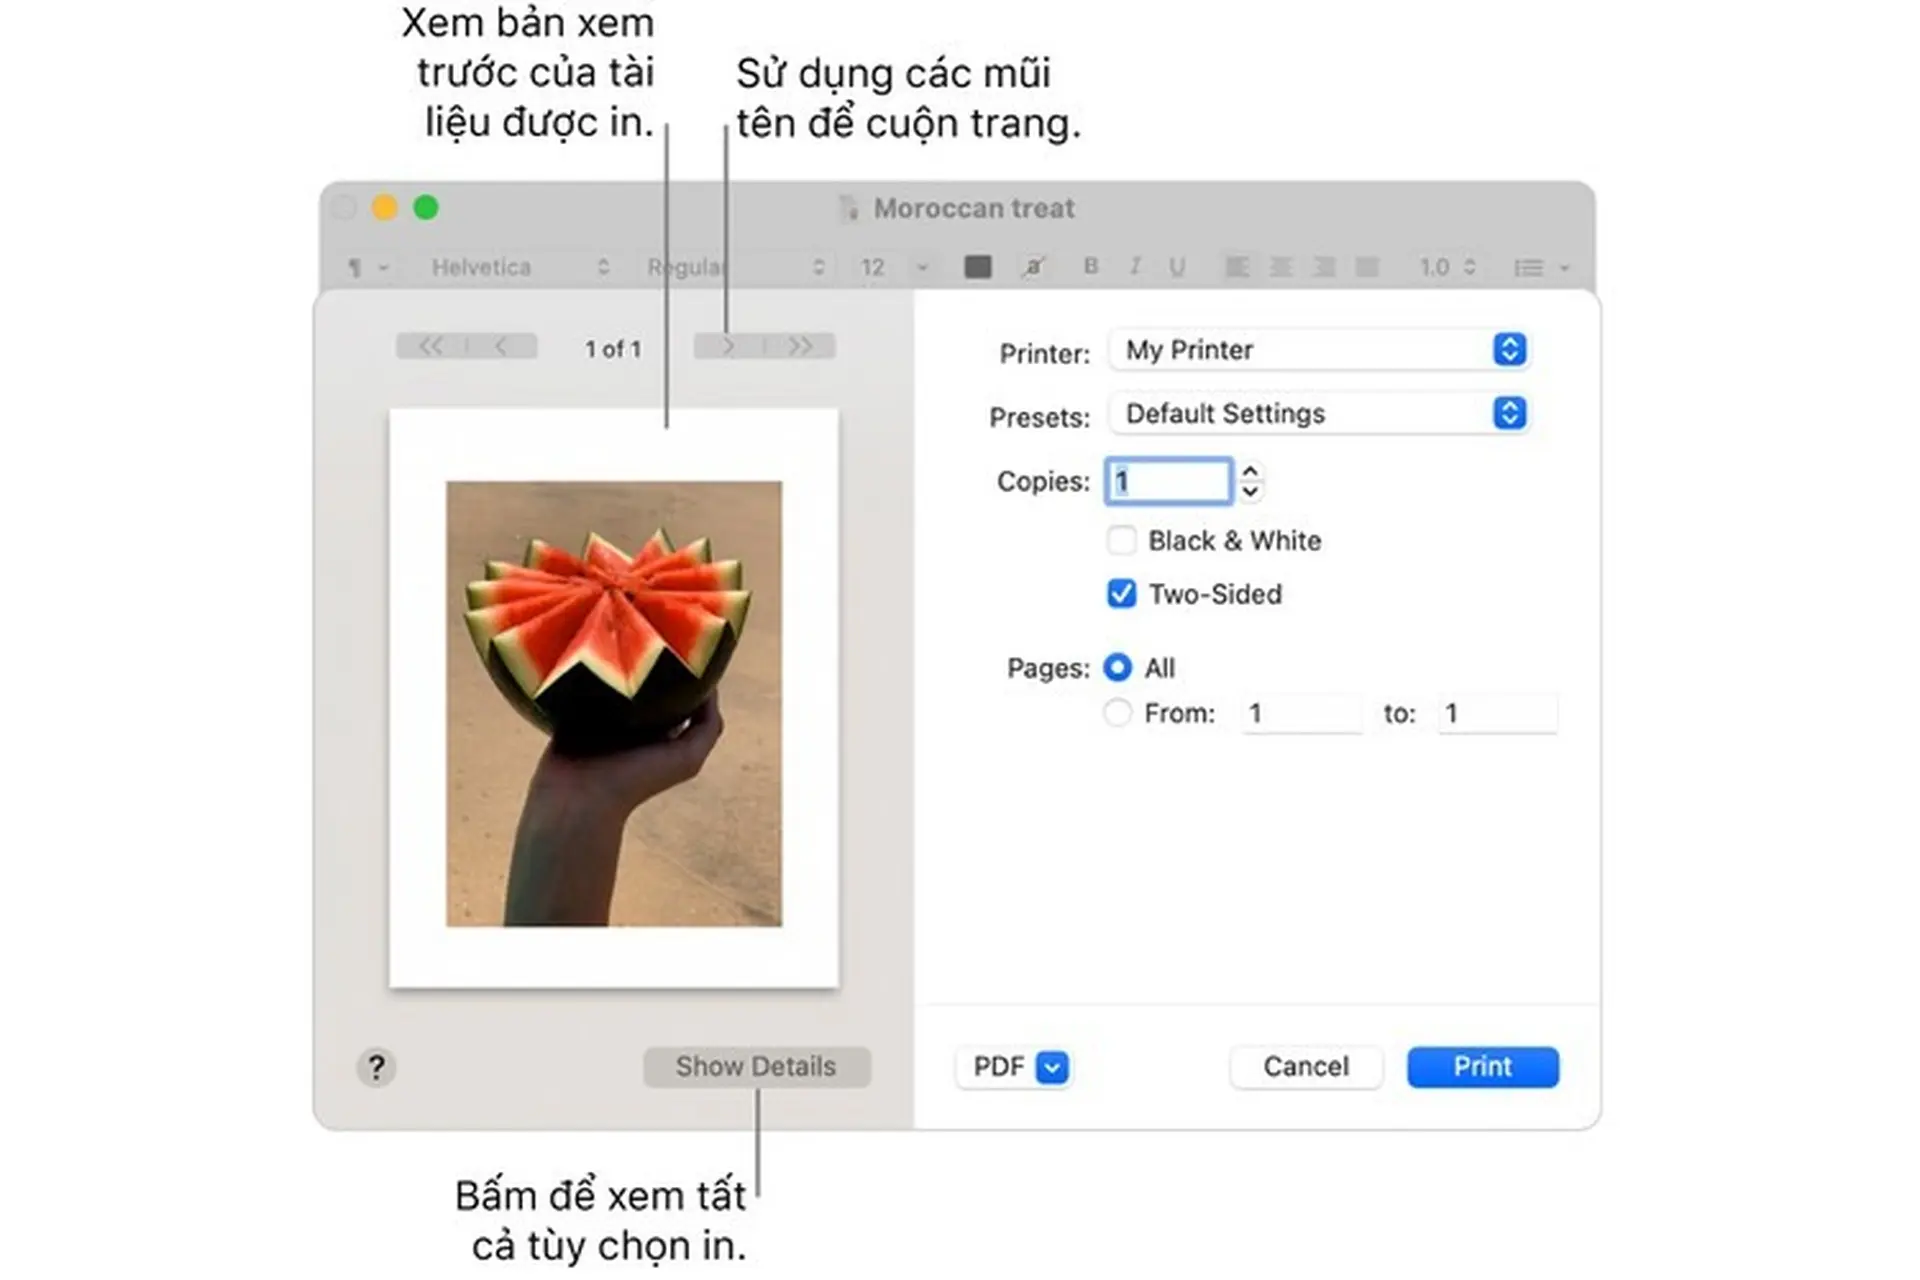The width and height of the screenshot is (1920, 1280).
Task: Click the Show Details button
Action: pos(756,1067)
